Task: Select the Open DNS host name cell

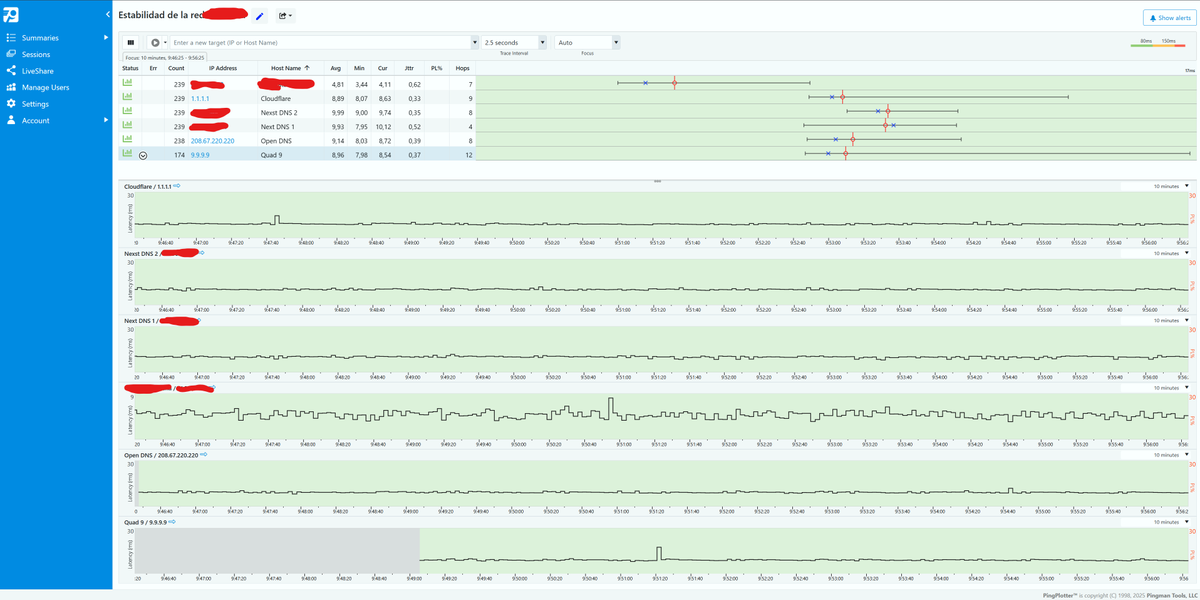Action: tap(291, 141)
